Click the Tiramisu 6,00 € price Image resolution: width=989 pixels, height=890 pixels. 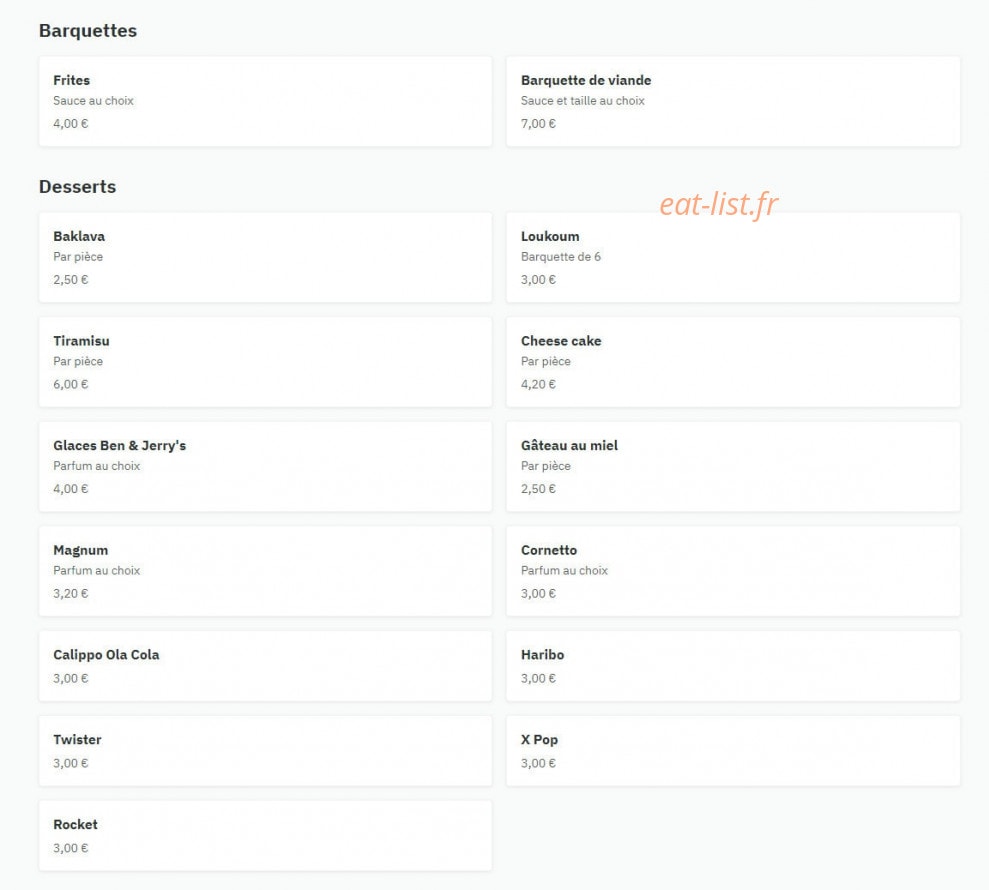(71, 384)
